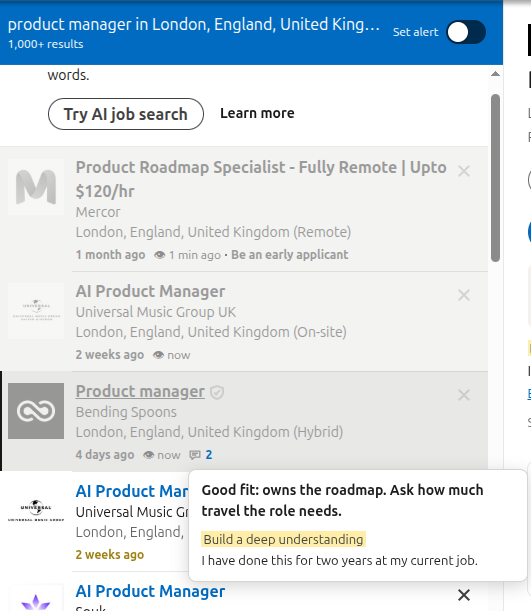Viewport: 531px width, 611px height.
Task: Open the last AI Product Manager title
Action: [x=150, y=592]
